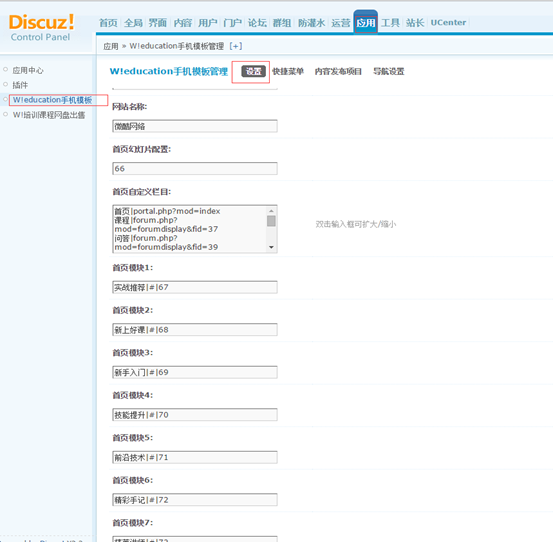The height and width of the screenshot is (543, 554).
Task: Click the [+] add shortcut link in breadcrumb
Action: (235, 46)
